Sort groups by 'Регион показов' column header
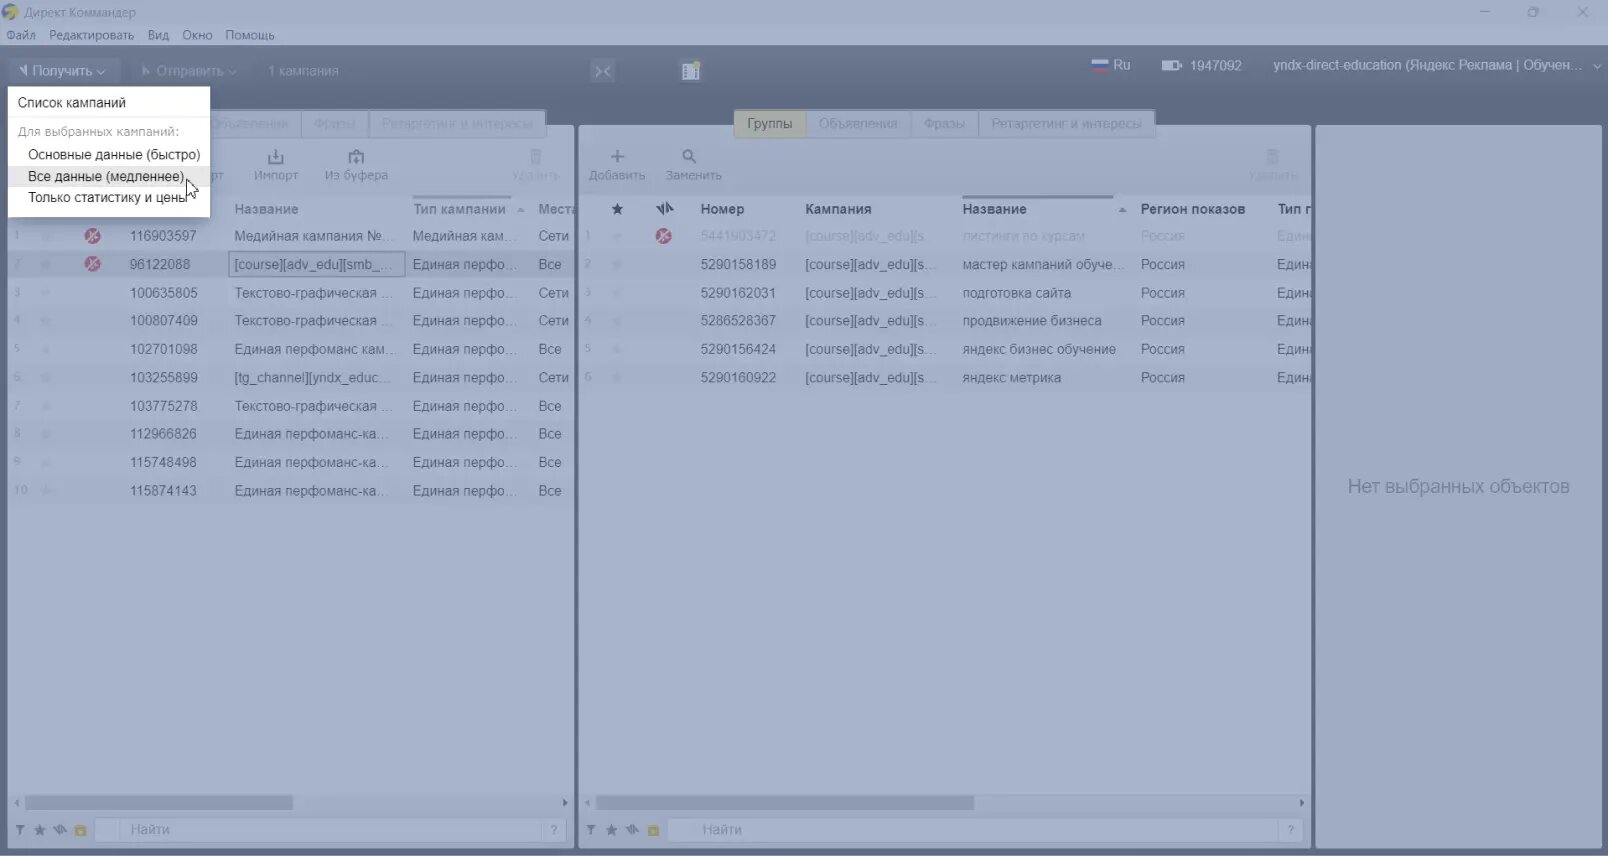 point(1192,209)
